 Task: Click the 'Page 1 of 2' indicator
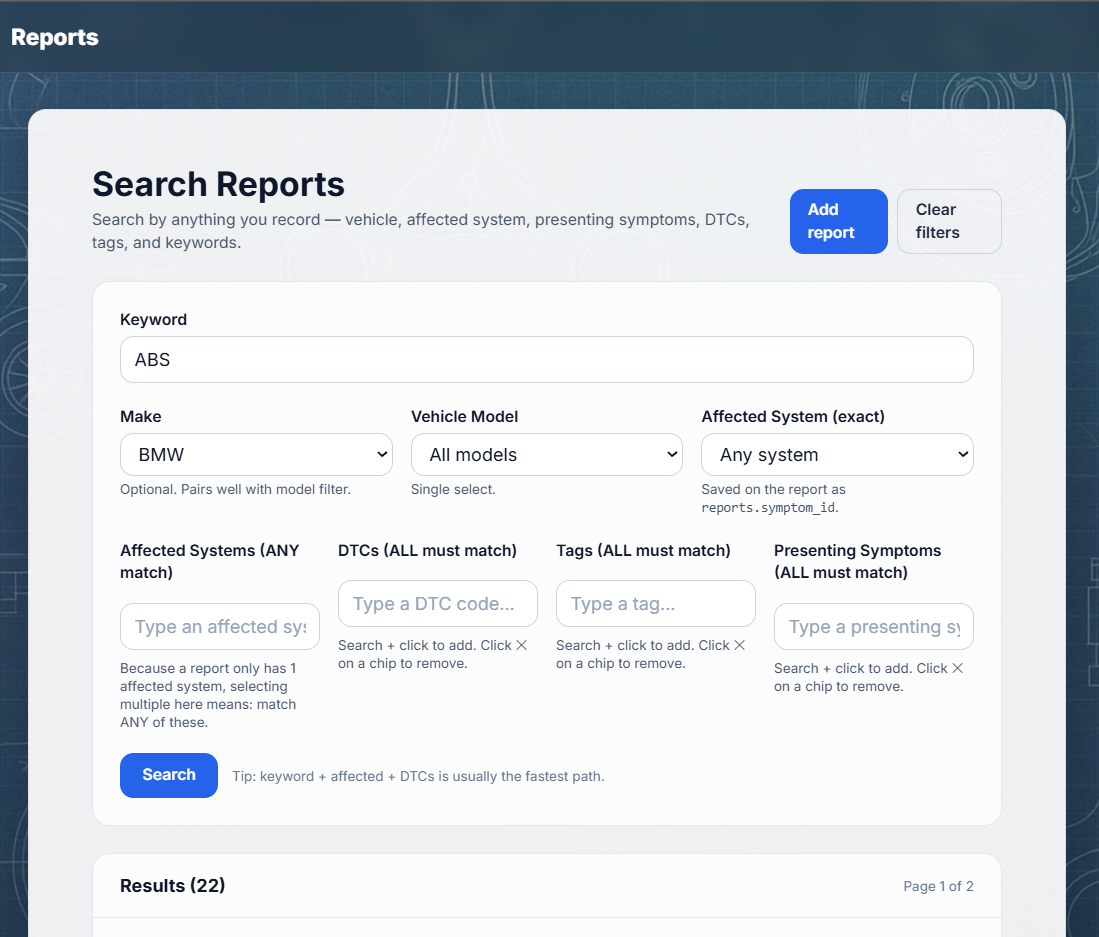[x=938, y=886]
